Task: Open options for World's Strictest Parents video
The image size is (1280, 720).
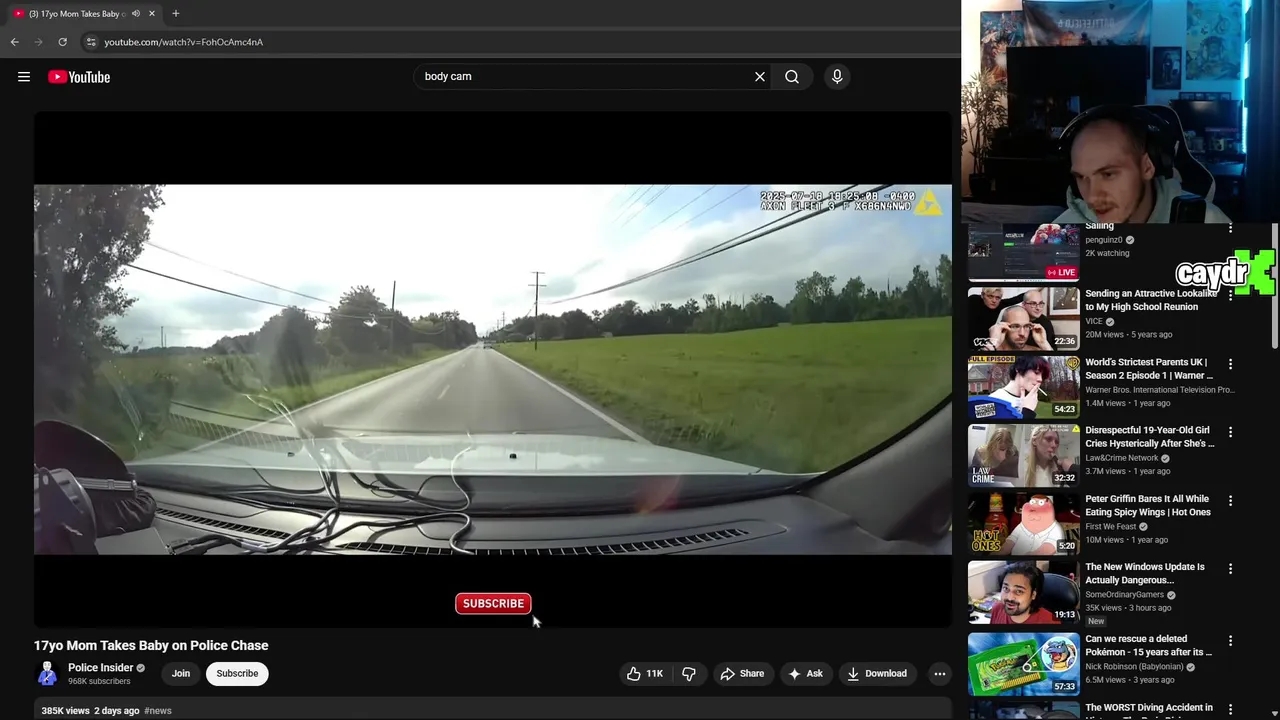Action: [x=1231, y=364]
